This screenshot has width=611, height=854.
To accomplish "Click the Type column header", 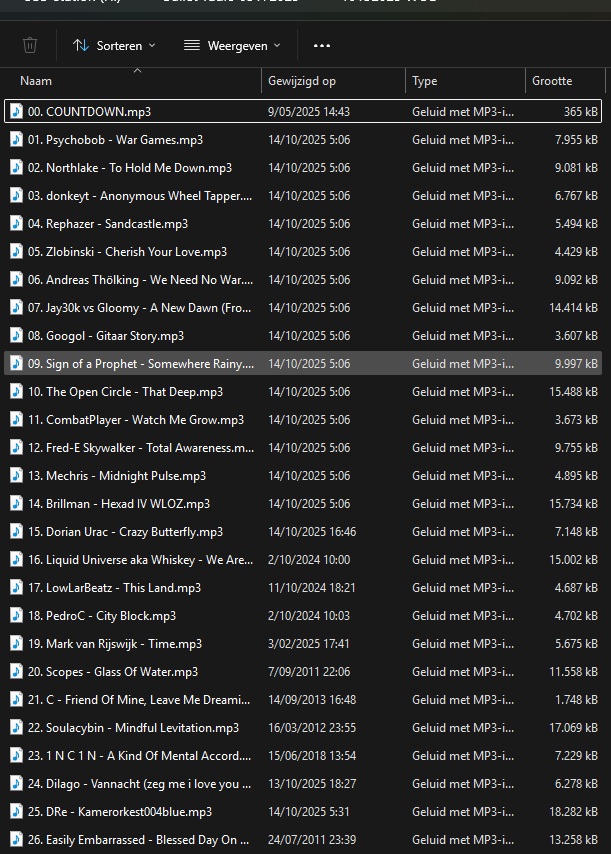I will 424,81.
